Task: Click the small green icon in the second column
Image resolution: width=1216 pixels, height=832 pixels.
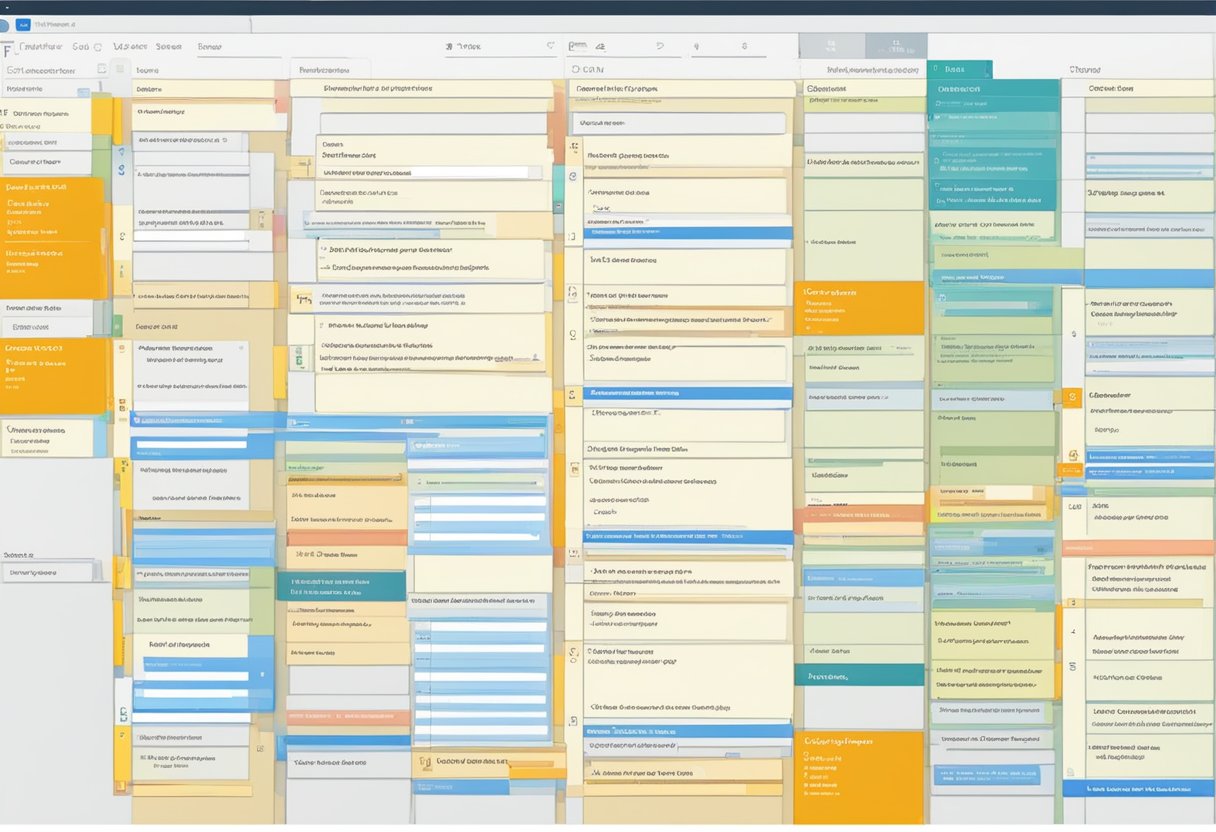Action: (x=300, y=356)
